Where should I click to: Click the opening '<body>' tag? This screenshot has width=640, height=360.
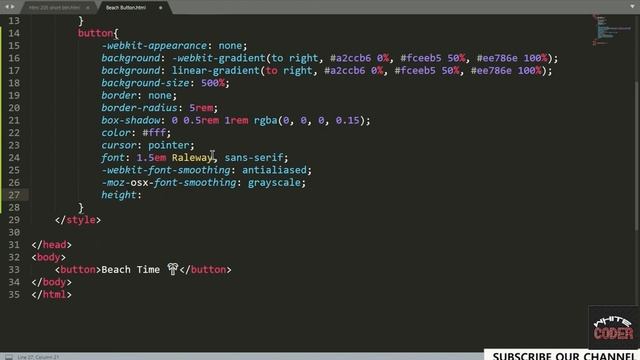click(49, 257)
